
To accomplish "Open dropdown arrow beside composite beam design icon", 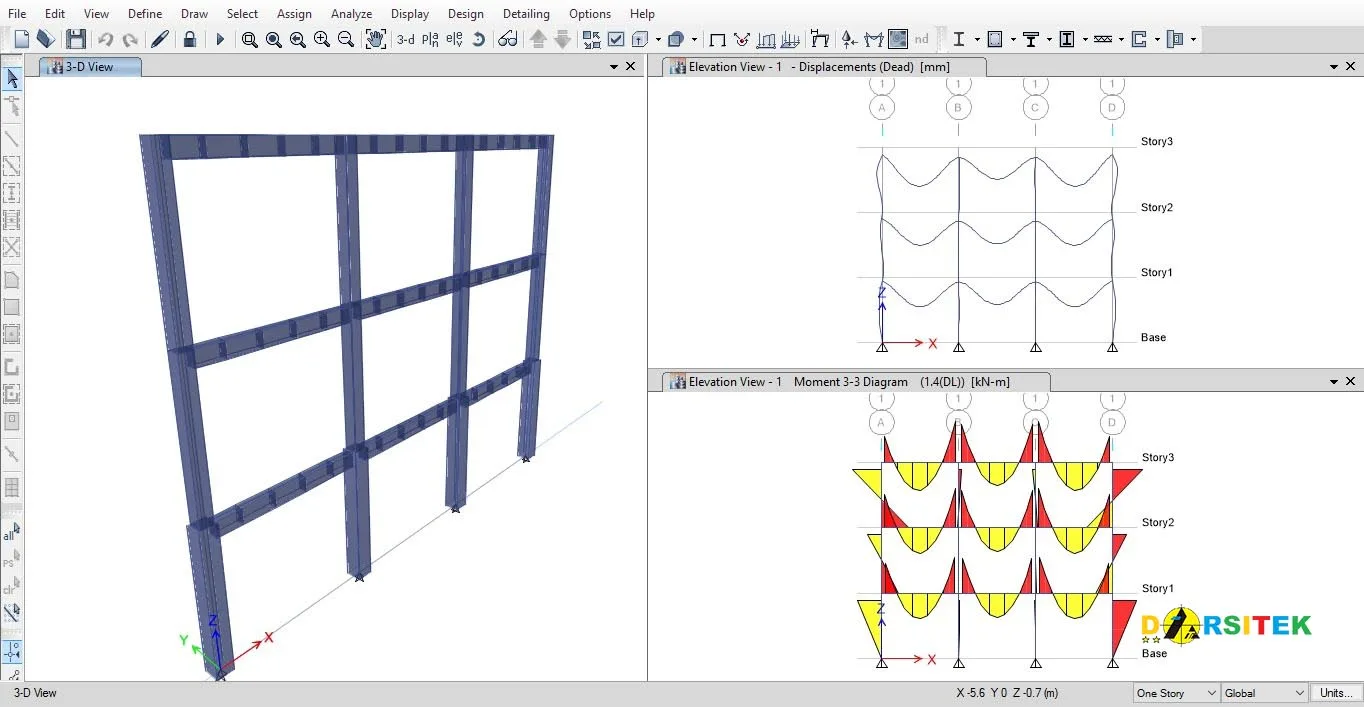I will coord(1049,39).
